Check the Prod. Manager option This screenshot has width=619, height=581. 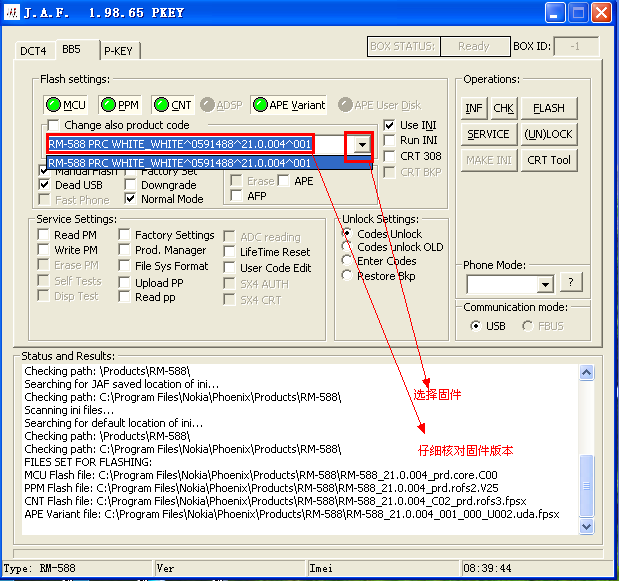pyautogui.click(x=124, y=249)
